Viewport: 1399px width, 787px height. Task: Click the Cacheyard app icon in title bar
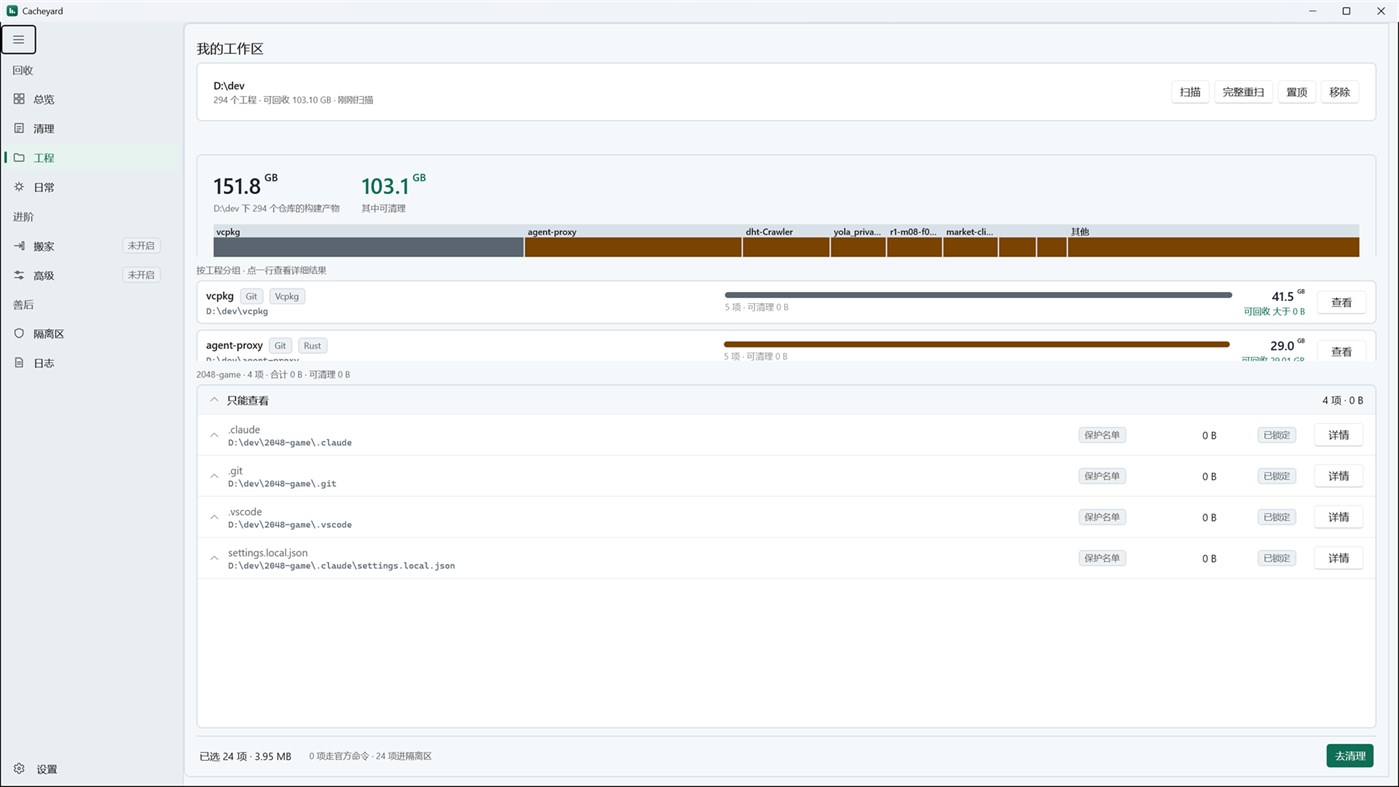point(12,11)
